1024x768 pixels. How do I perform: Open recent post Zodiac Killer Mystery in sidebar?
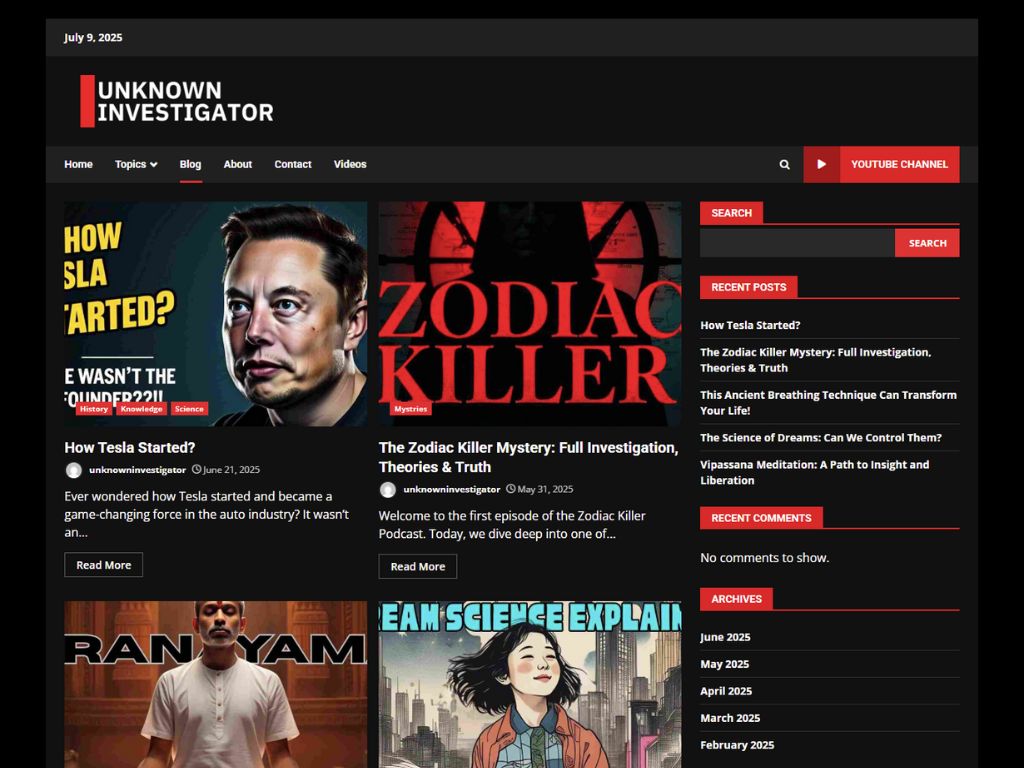click(816, 360)
